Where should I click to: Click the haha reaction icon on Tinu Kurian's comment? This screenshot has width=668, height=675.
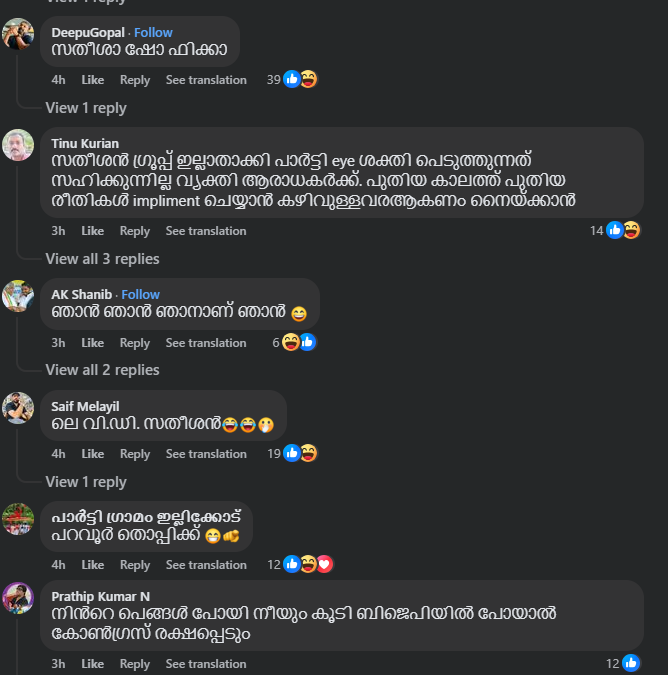[x=631, y=230]
